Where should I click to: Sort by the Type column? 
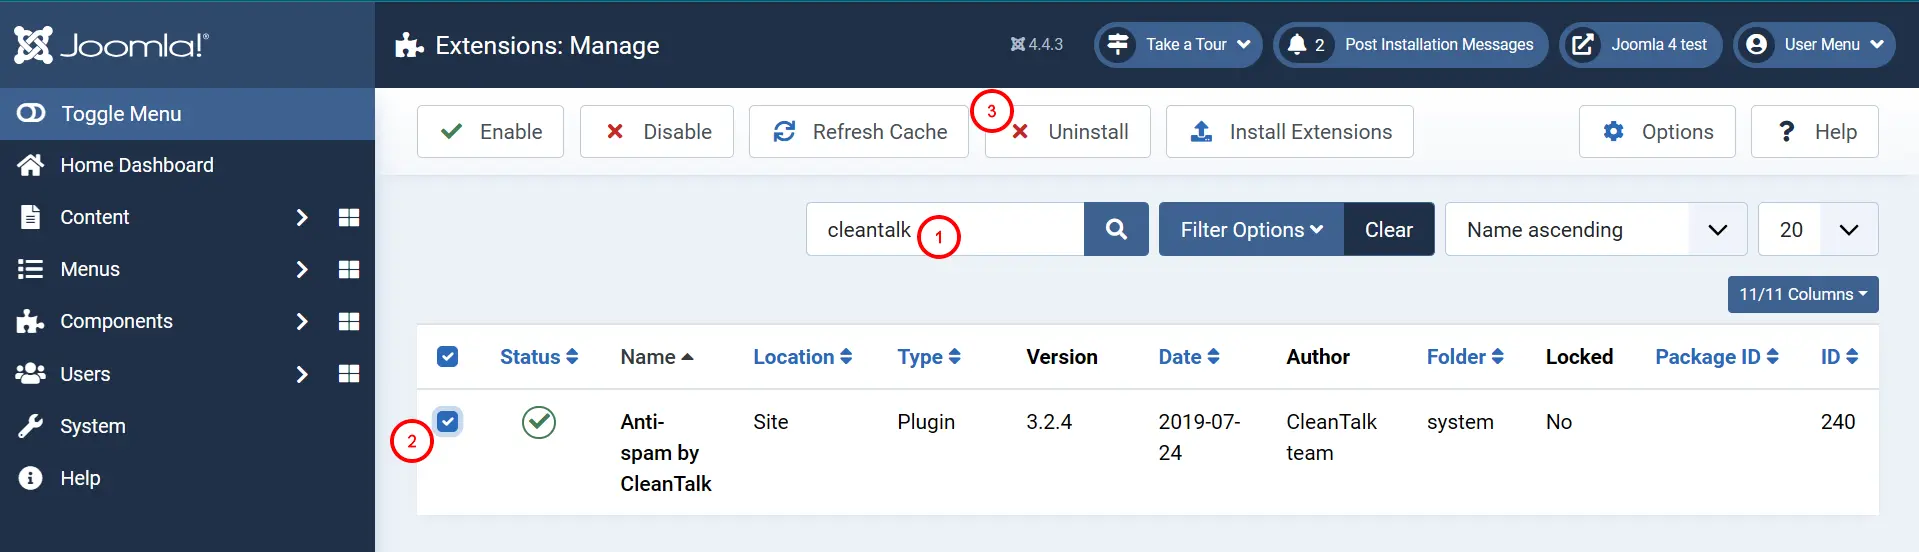click(x=929, y=356)
